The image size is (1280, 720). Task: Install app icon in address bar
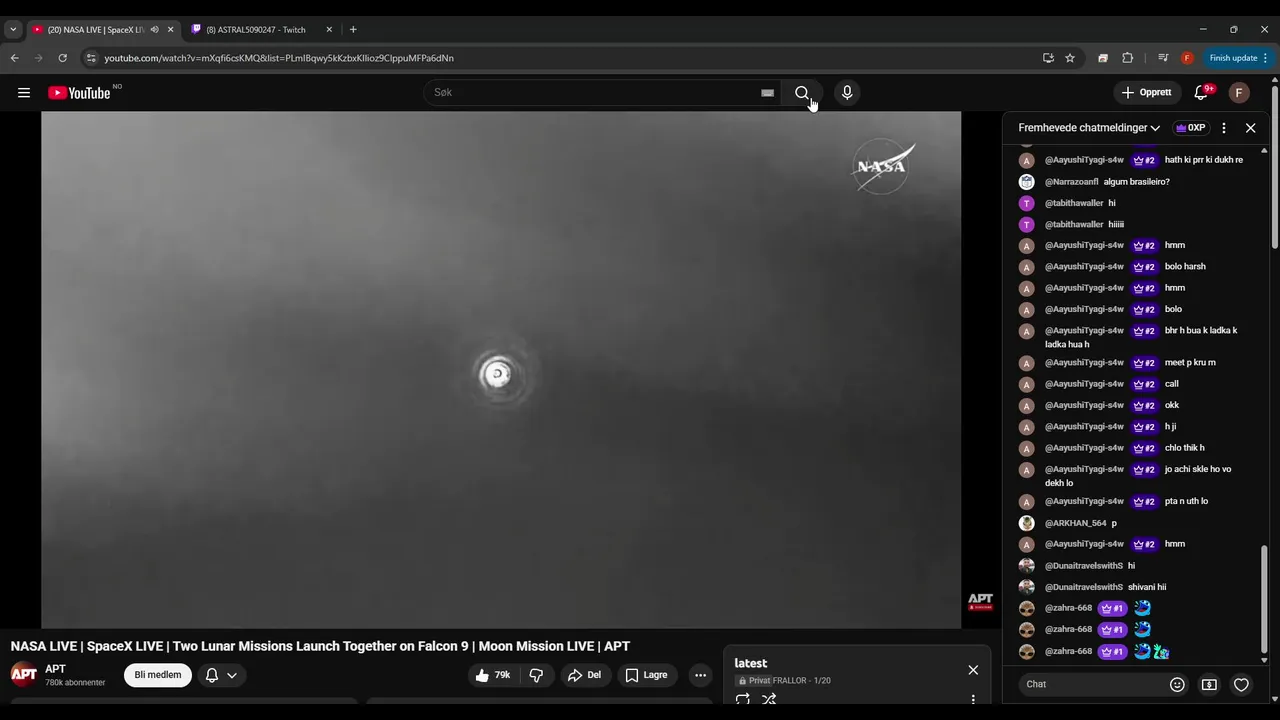pos(1048,58)
